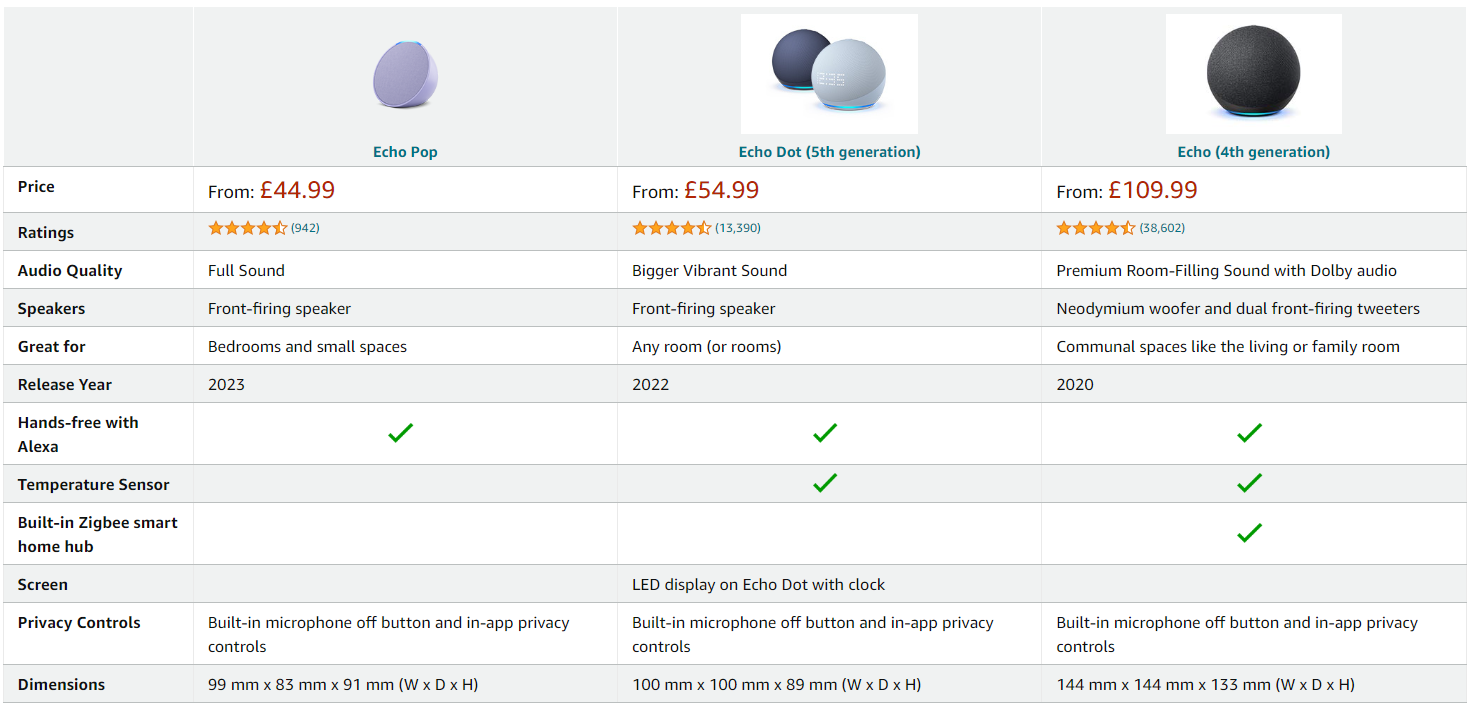Click the Echo 4th generation product image
Image resolution: width=1474 pixels, height=711 pixels.
pos(1253,74)
